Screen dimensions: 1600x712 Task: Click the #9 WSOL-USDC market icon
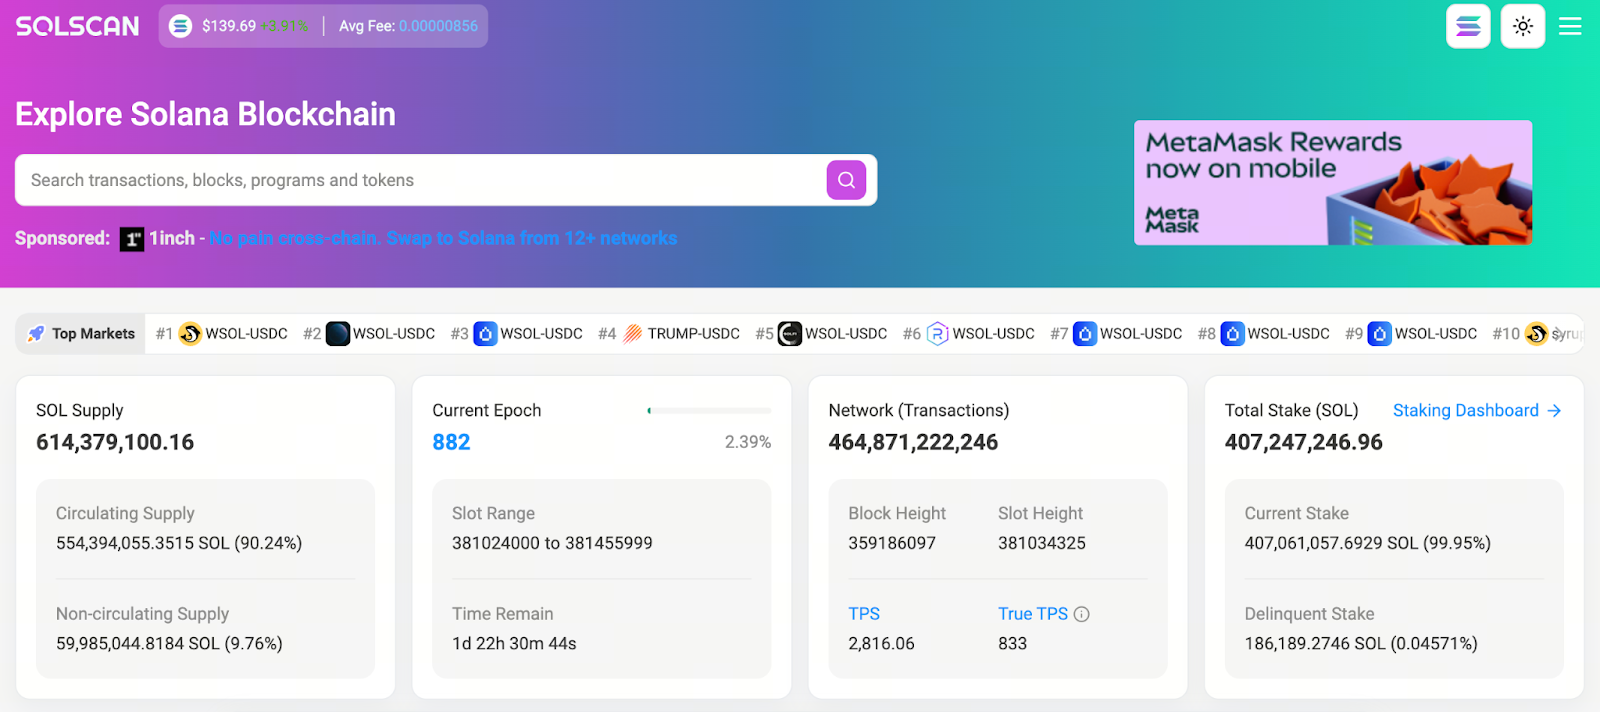pos(1380,334)
